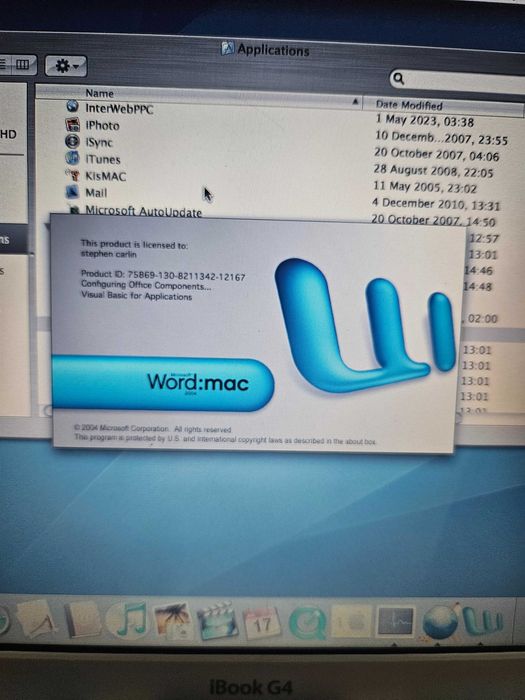The width and height of the screenshot is (525, 700).
Task: Open Address Book from the Dock
Action: [83, 619]
